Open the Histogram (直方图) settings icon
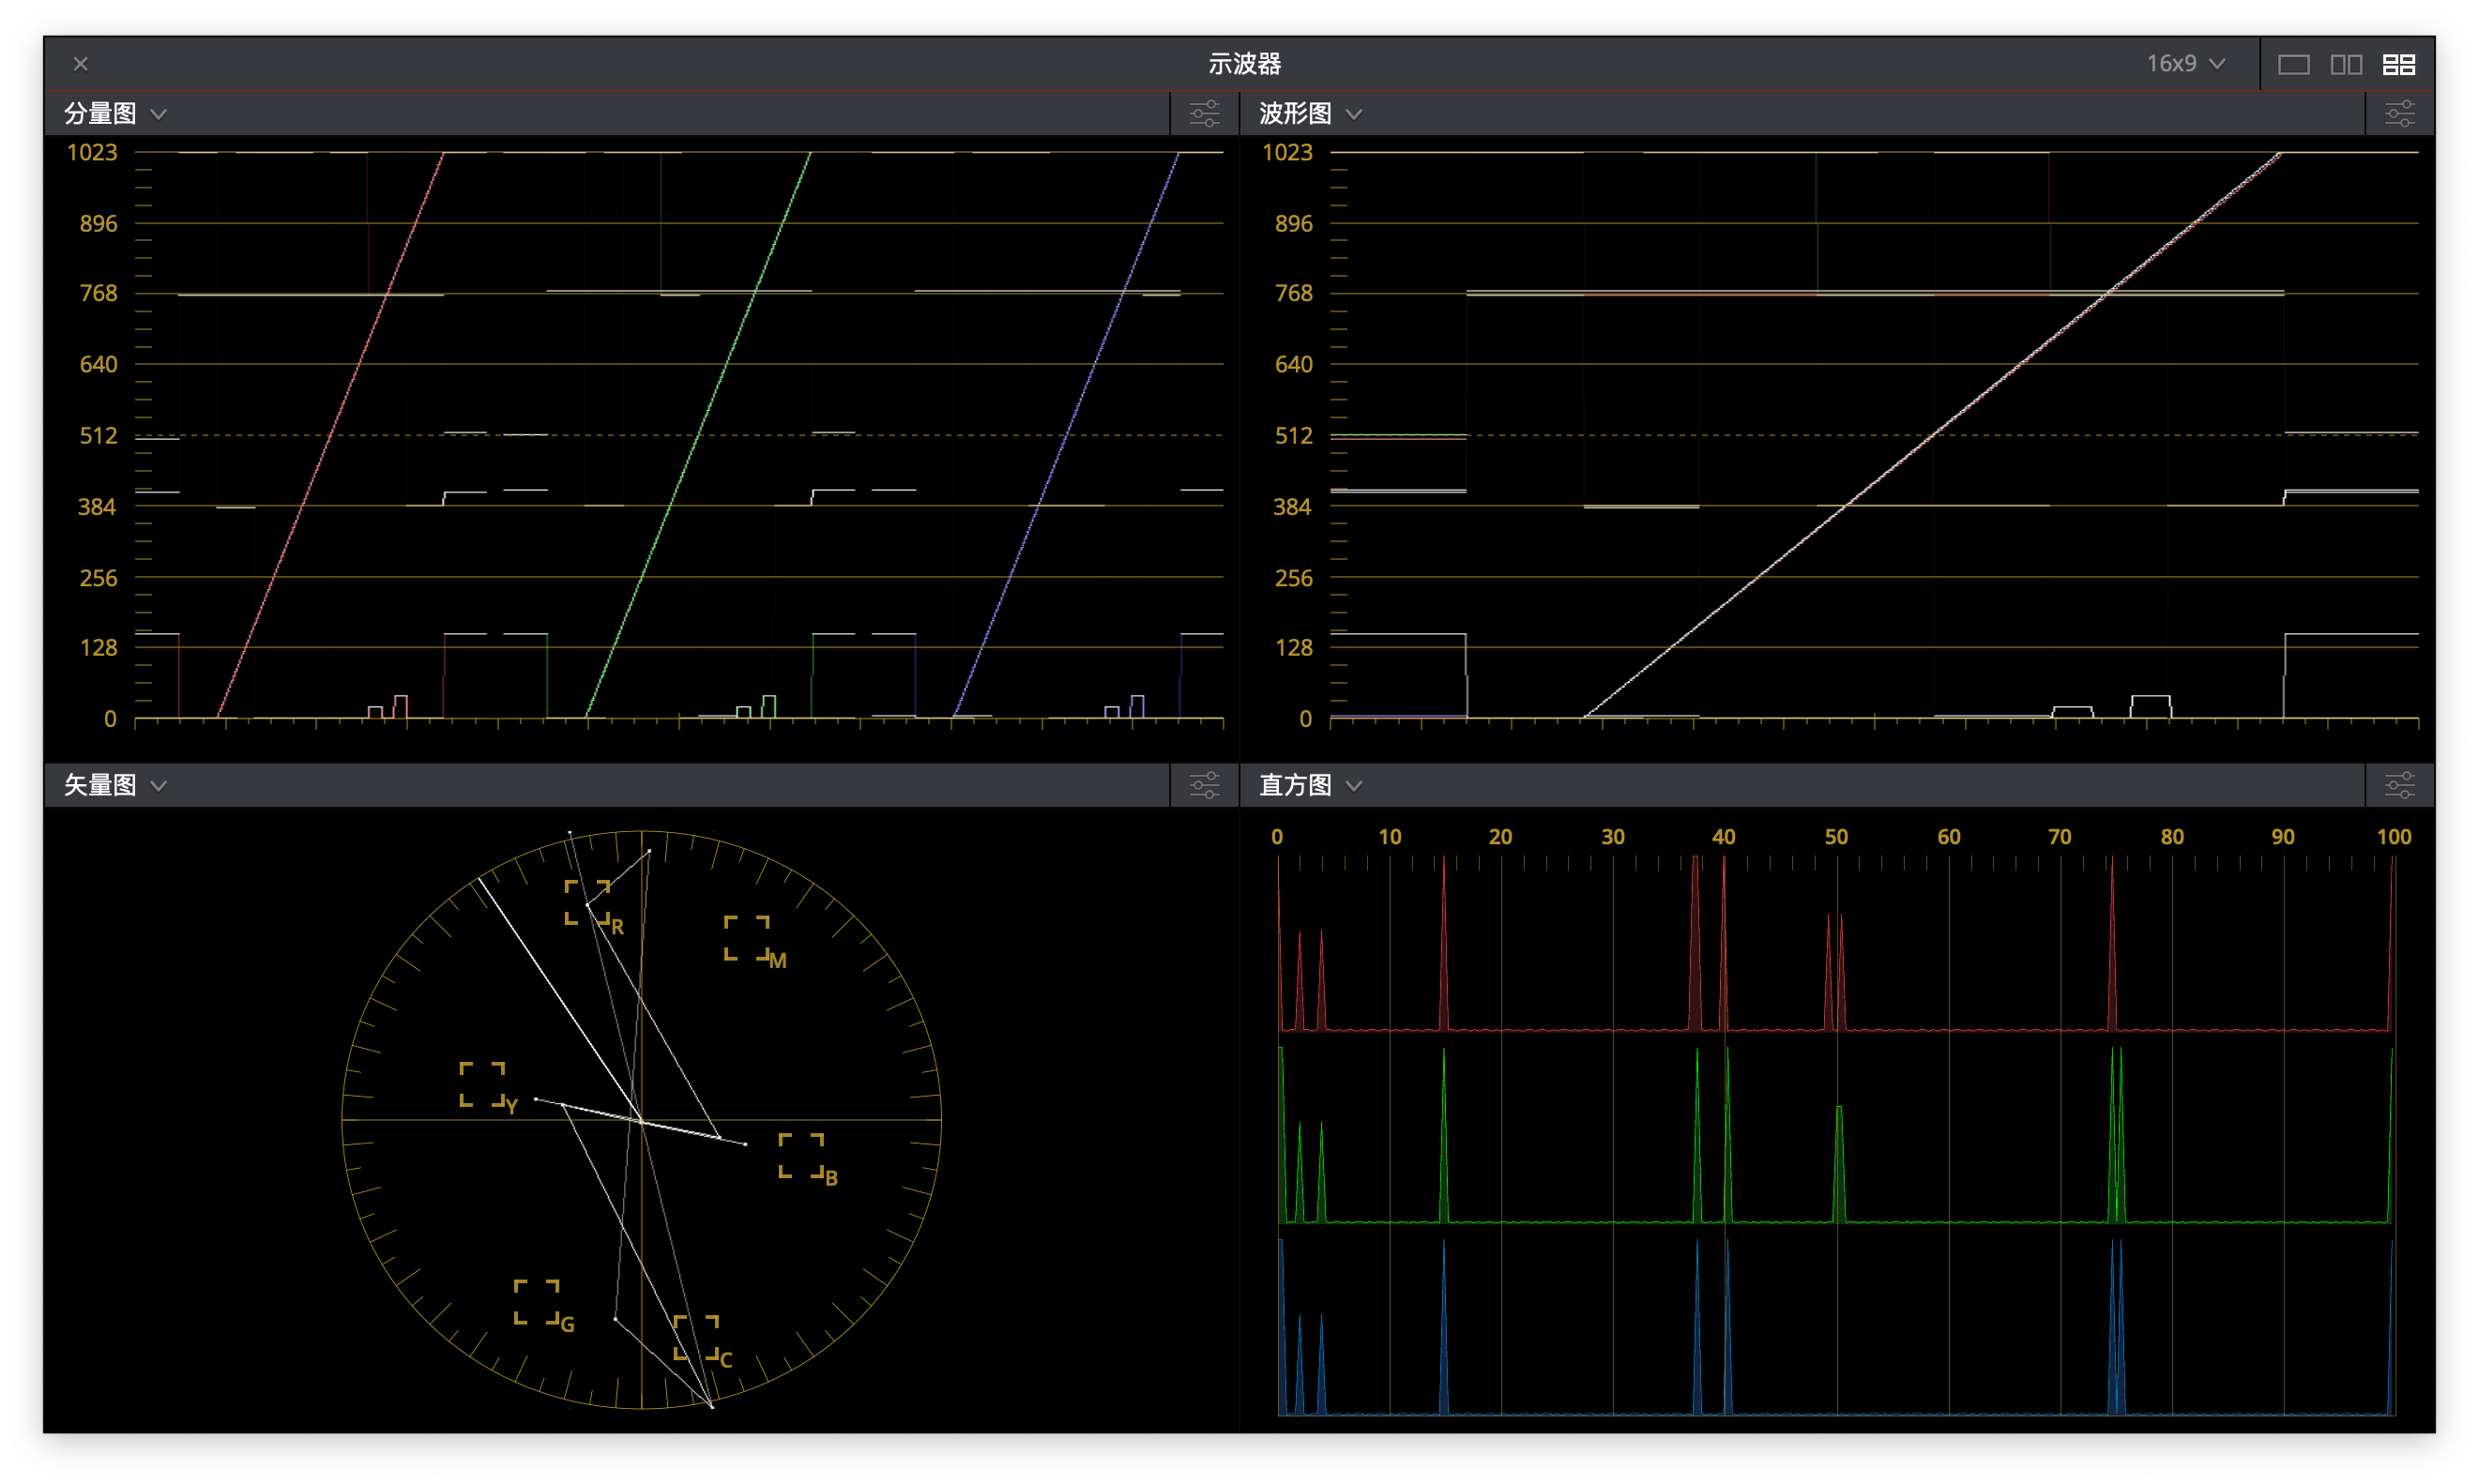 2399,785
